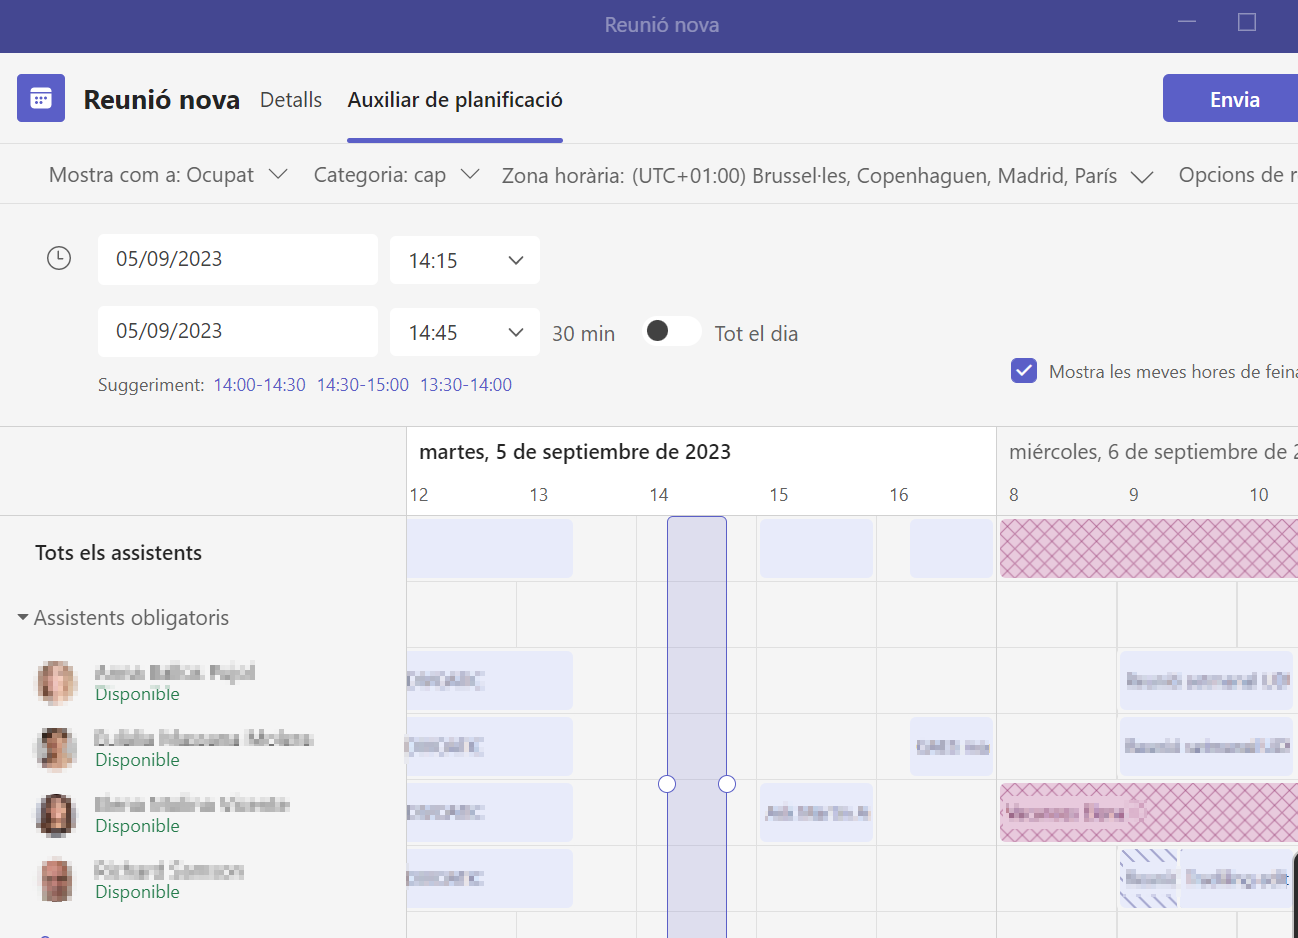
Task: Open the partially visible Opcions menu
Action: coord(1238,175)
